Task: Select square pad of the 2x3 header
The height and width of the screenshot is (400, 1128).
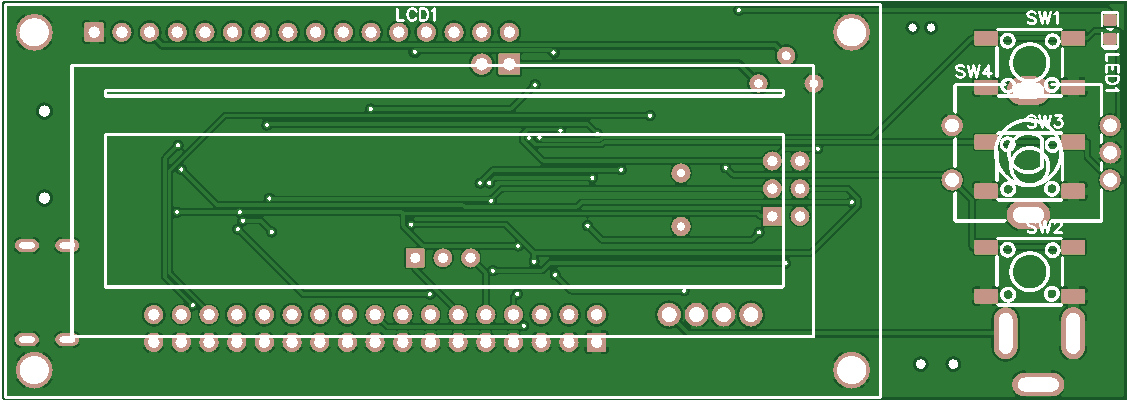Action: 772,215
